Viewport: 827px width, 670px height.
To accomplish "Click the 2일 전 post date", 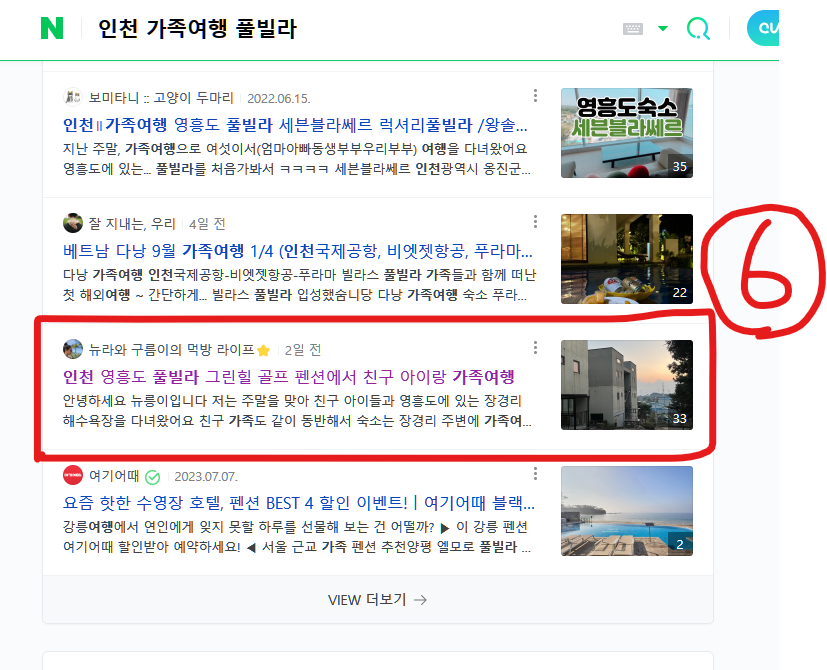I will (302, 350).
